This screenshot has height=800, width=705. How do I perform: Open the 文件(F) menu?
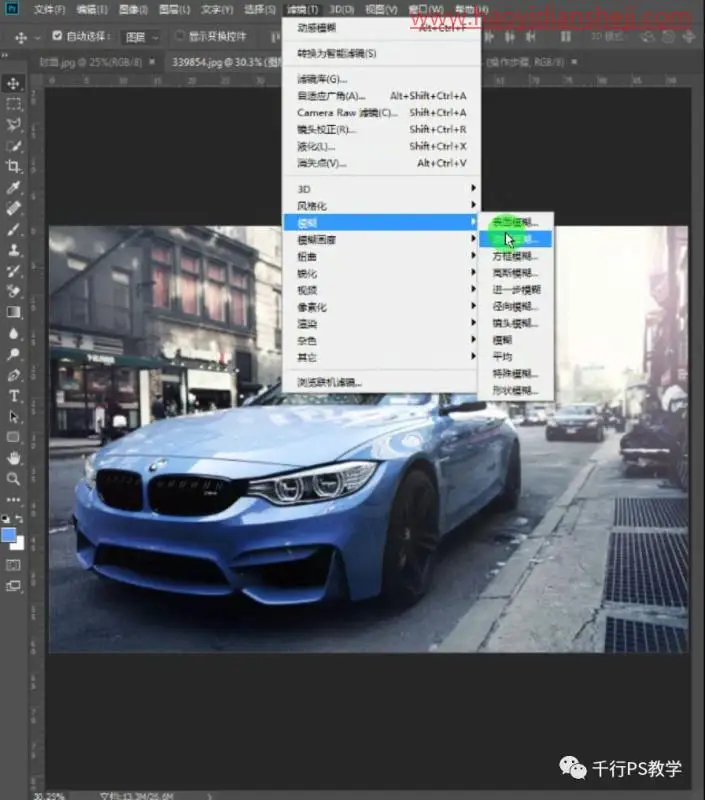(x=49, y=9)
